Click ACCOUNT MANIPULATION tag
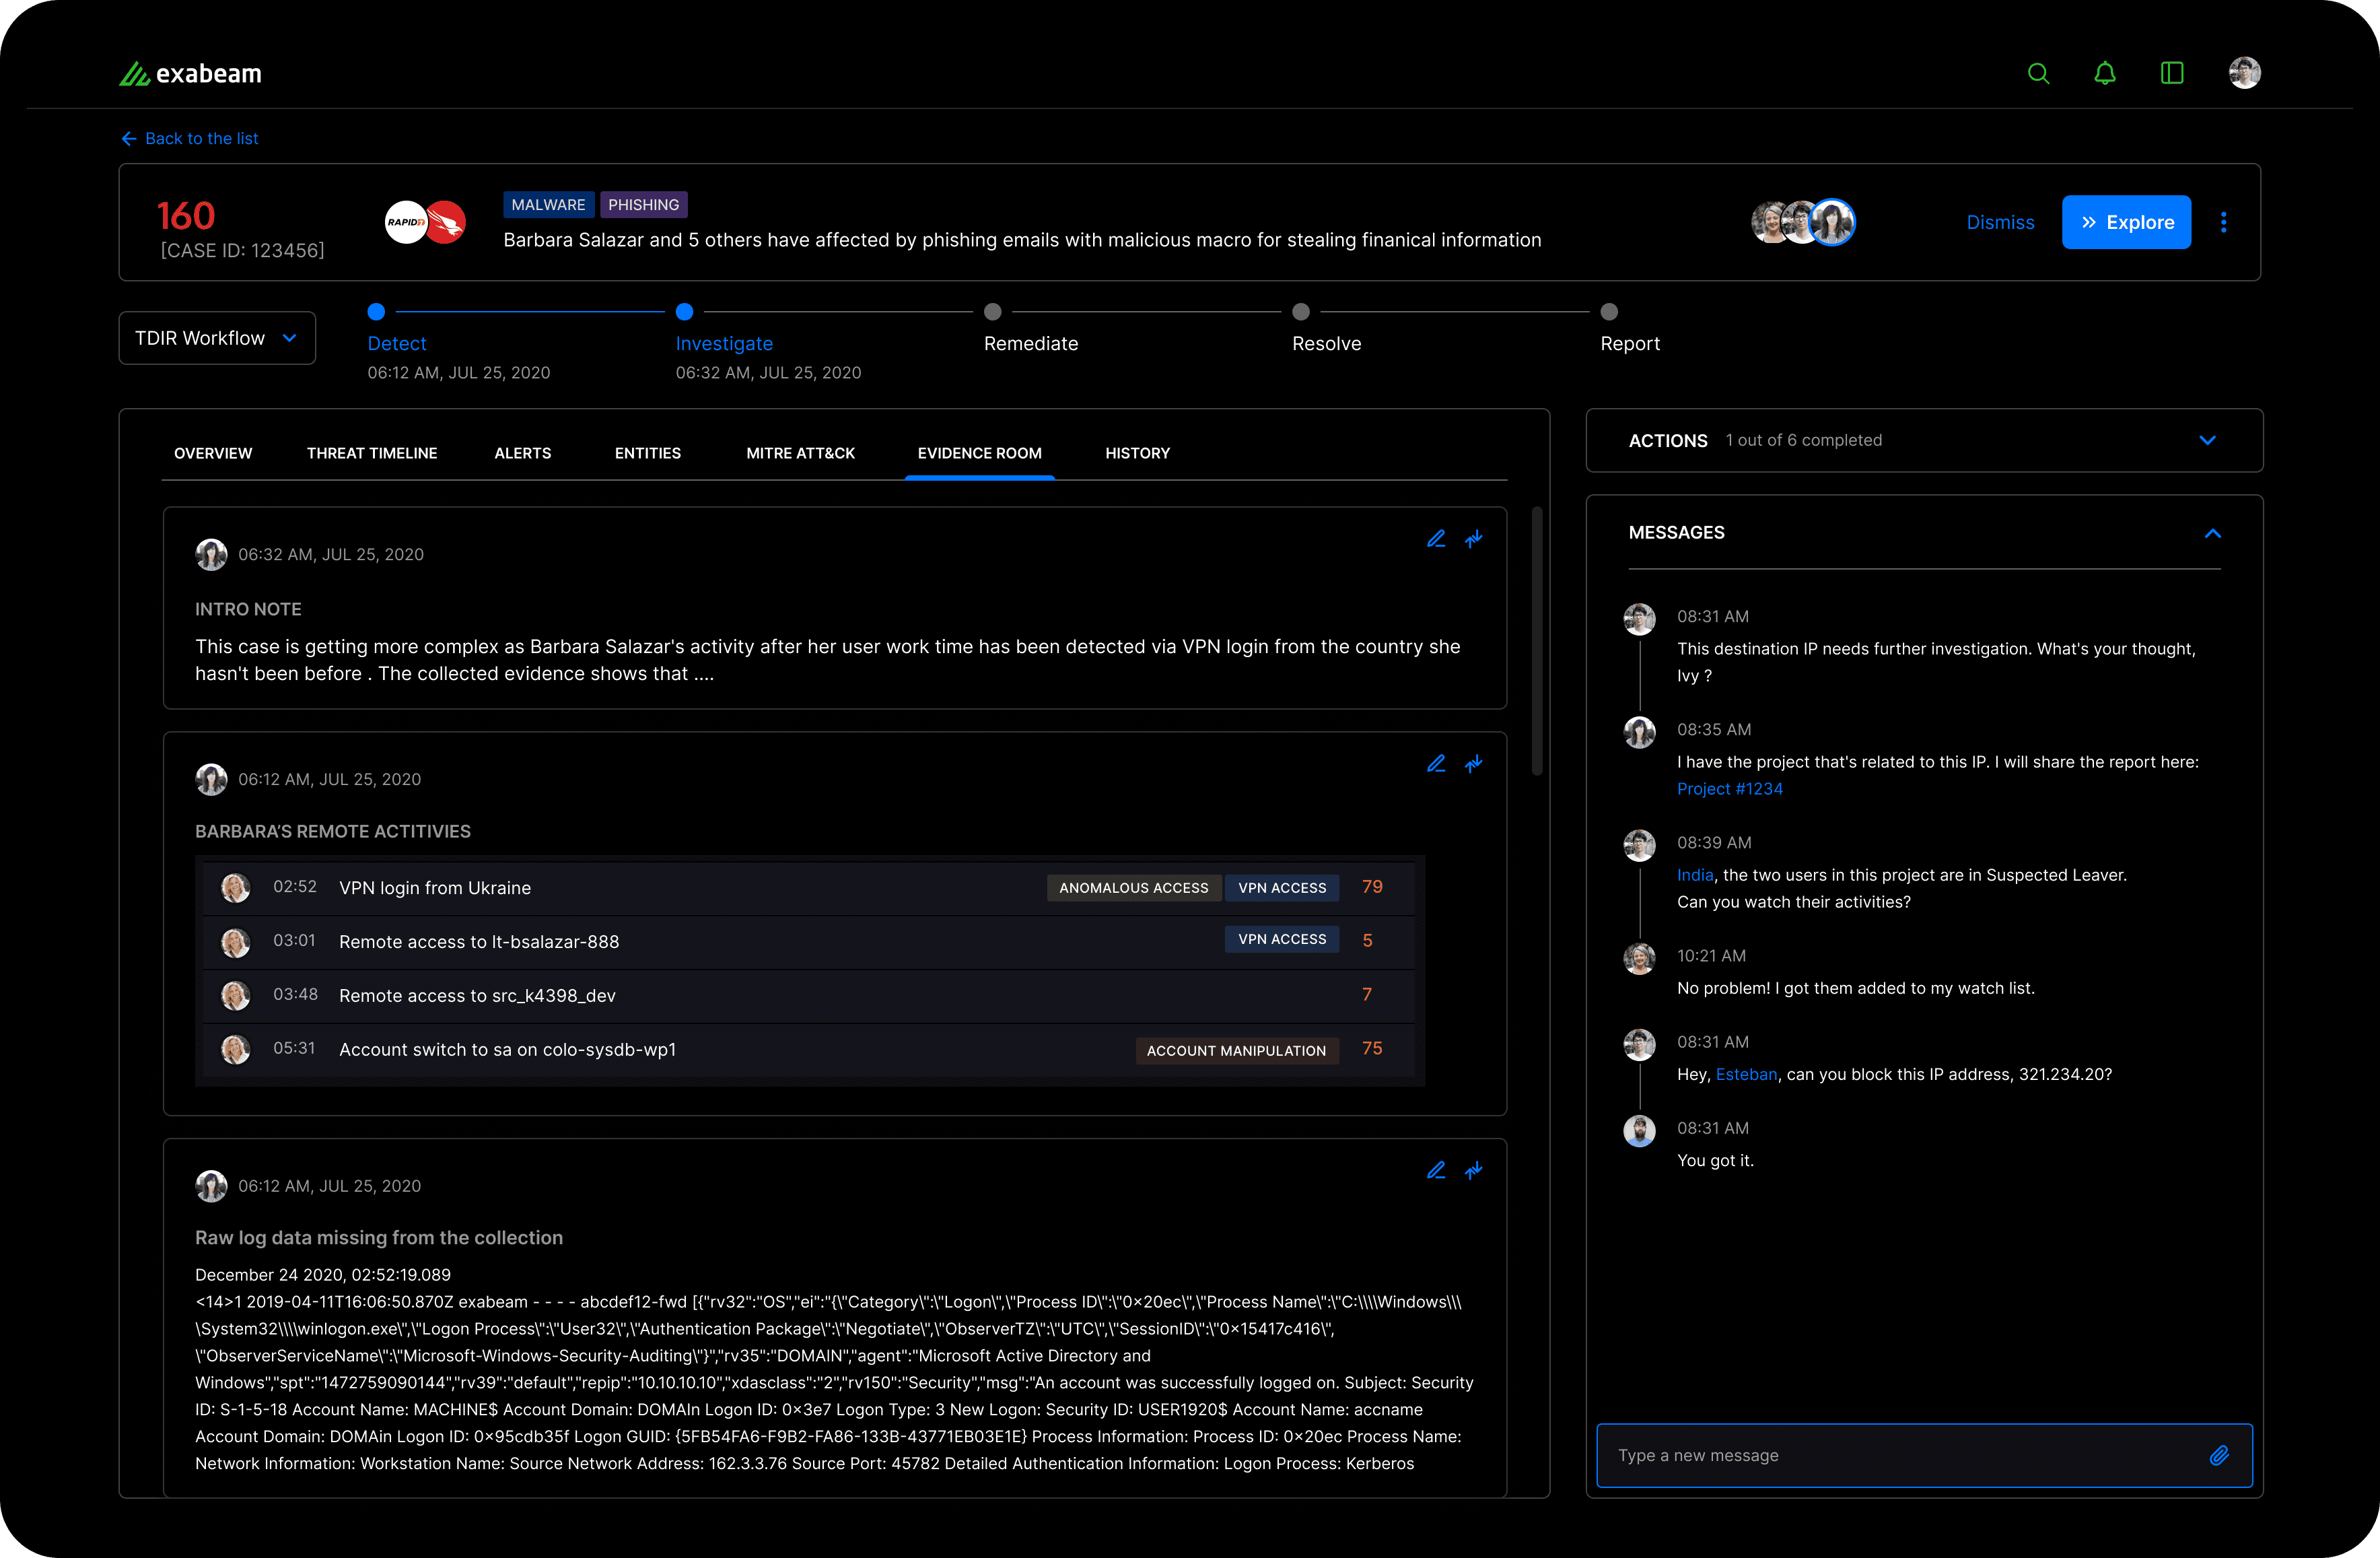This screenshot has width=2380, height=1558. pos(1237,1050)
